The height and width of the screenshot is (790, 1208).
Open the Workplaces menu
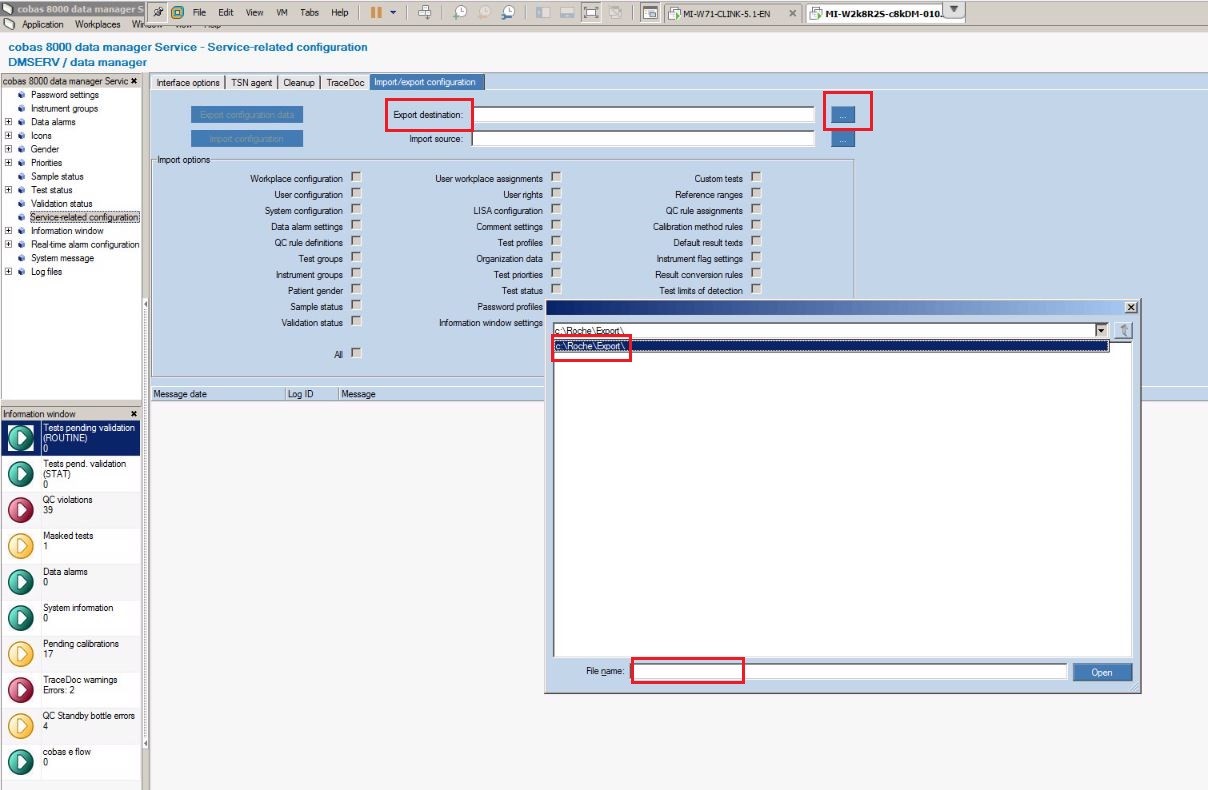[98, 24]
